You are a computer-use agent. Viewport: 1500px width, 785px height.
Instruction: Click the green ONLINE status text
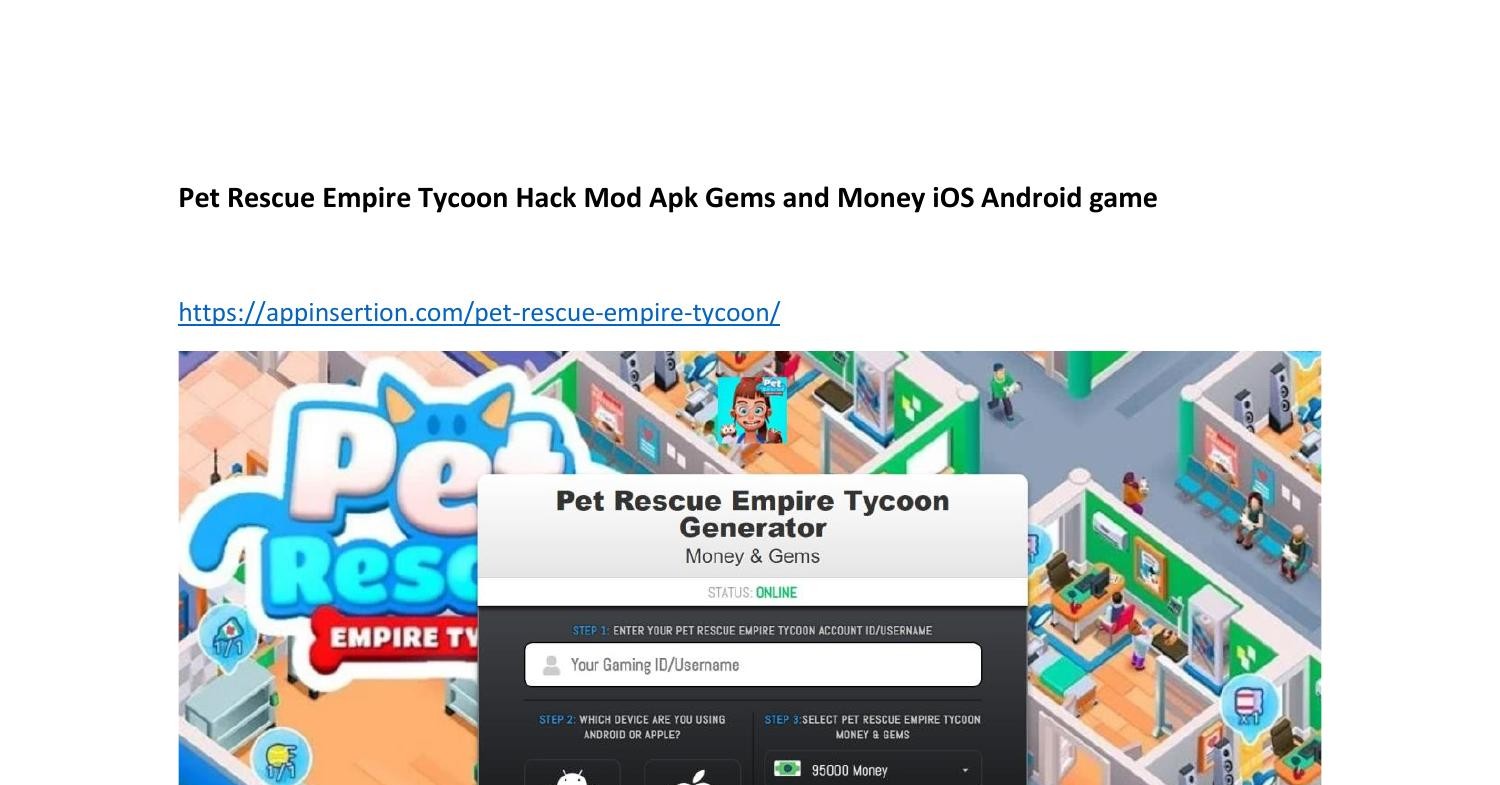pos(776,593)
